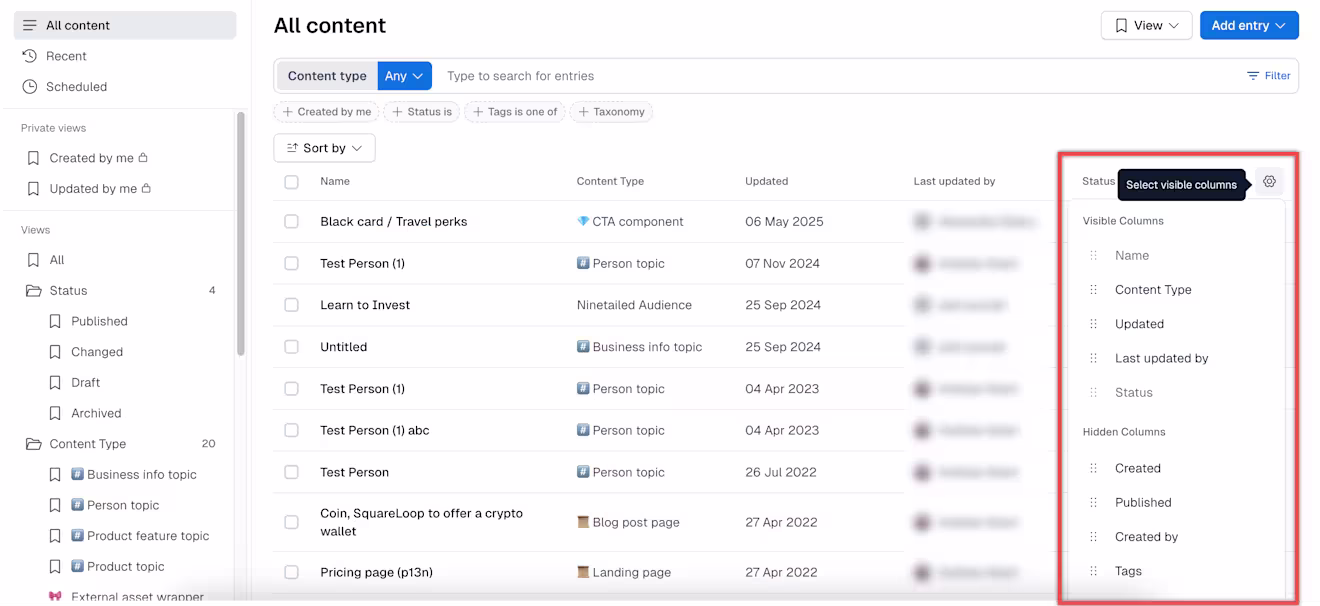Click drag handle for Created column
This screenshot has width=1320, height=606.
pos(1093,468)
